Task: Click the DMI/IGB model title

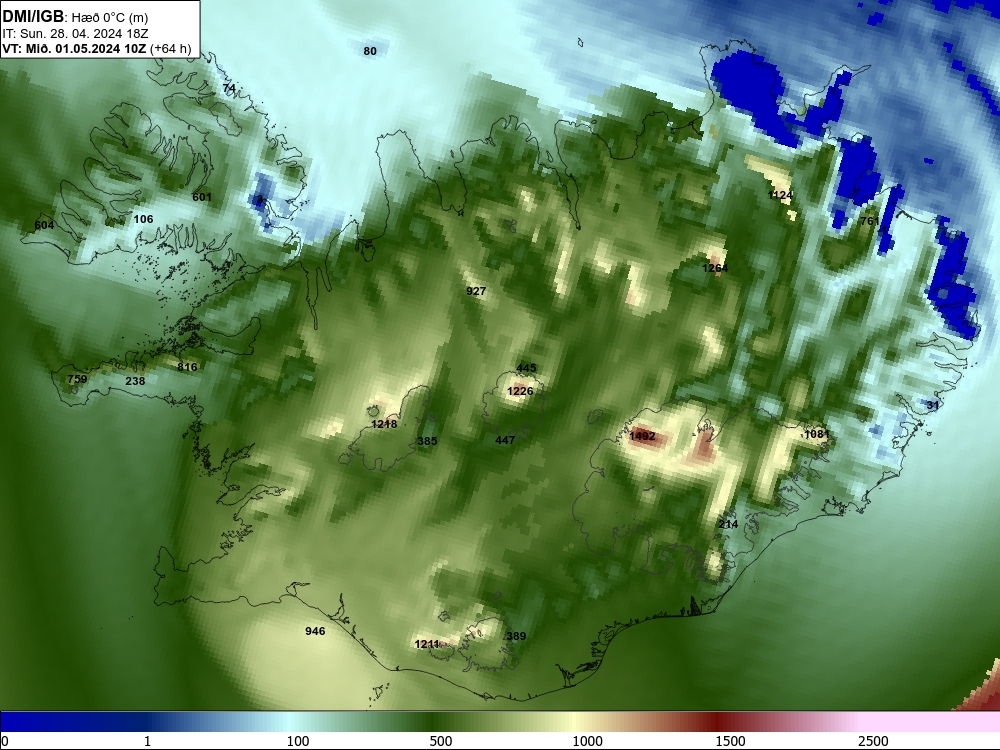Action: (x=33, y=16)
